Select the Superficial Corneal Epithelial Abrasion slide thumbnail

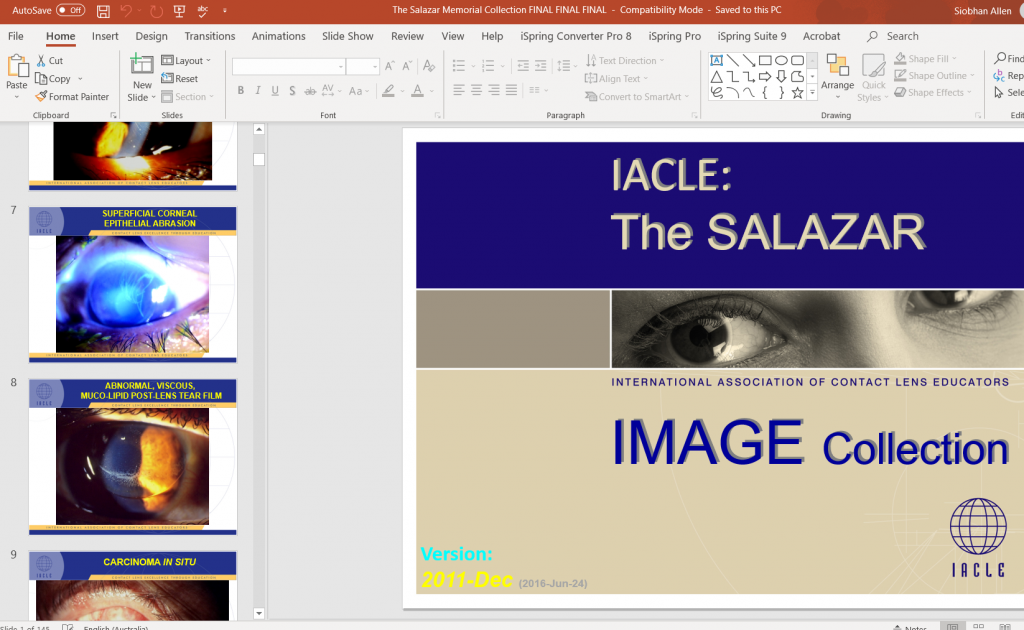pyautogui.click(x=133, y=284)
